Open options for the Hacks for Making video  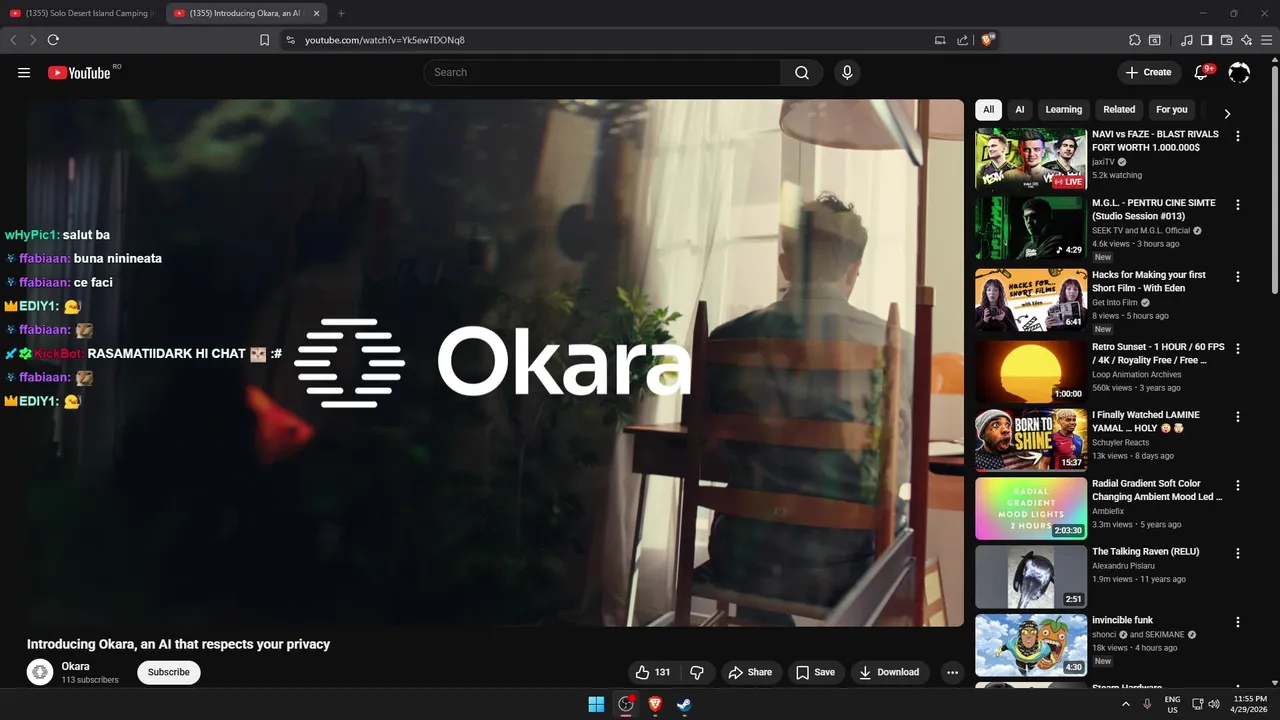(x=1238, y=277)
